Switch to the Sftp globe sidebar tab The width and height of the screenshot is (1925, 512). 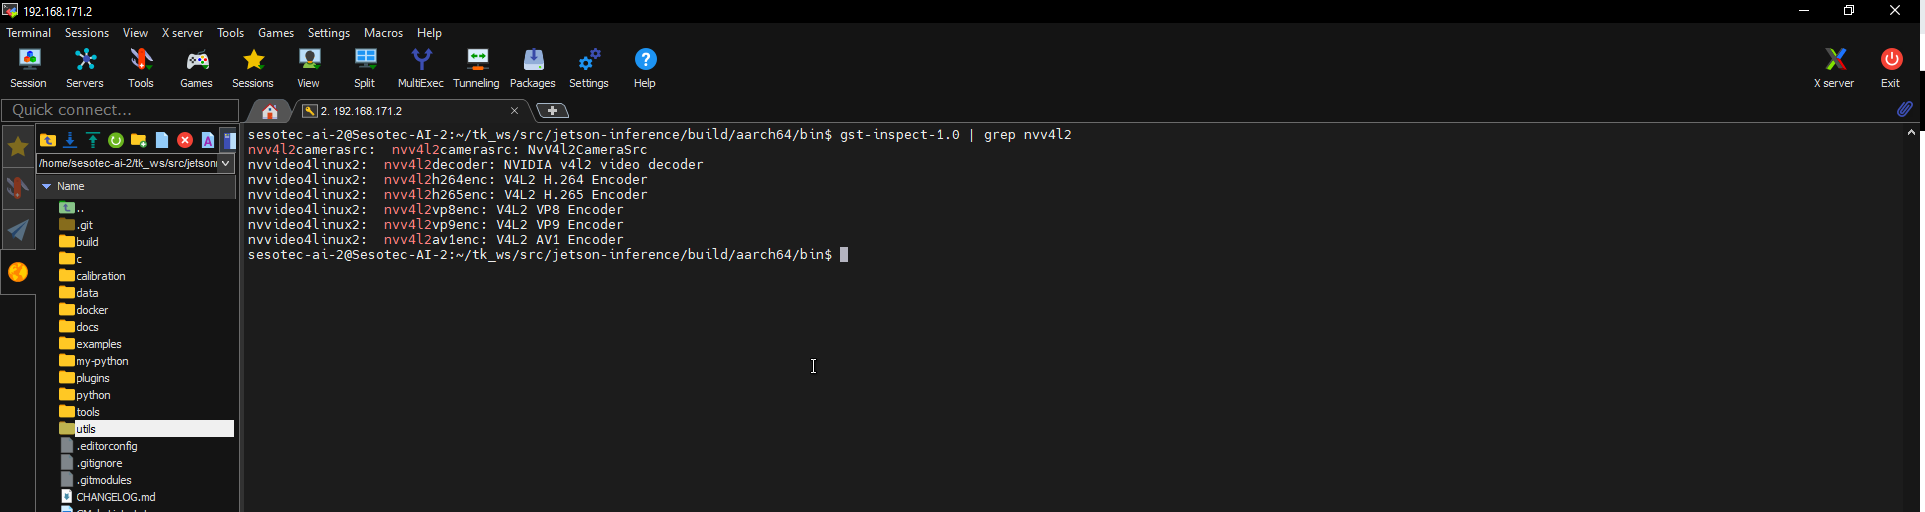pos(18,272)
